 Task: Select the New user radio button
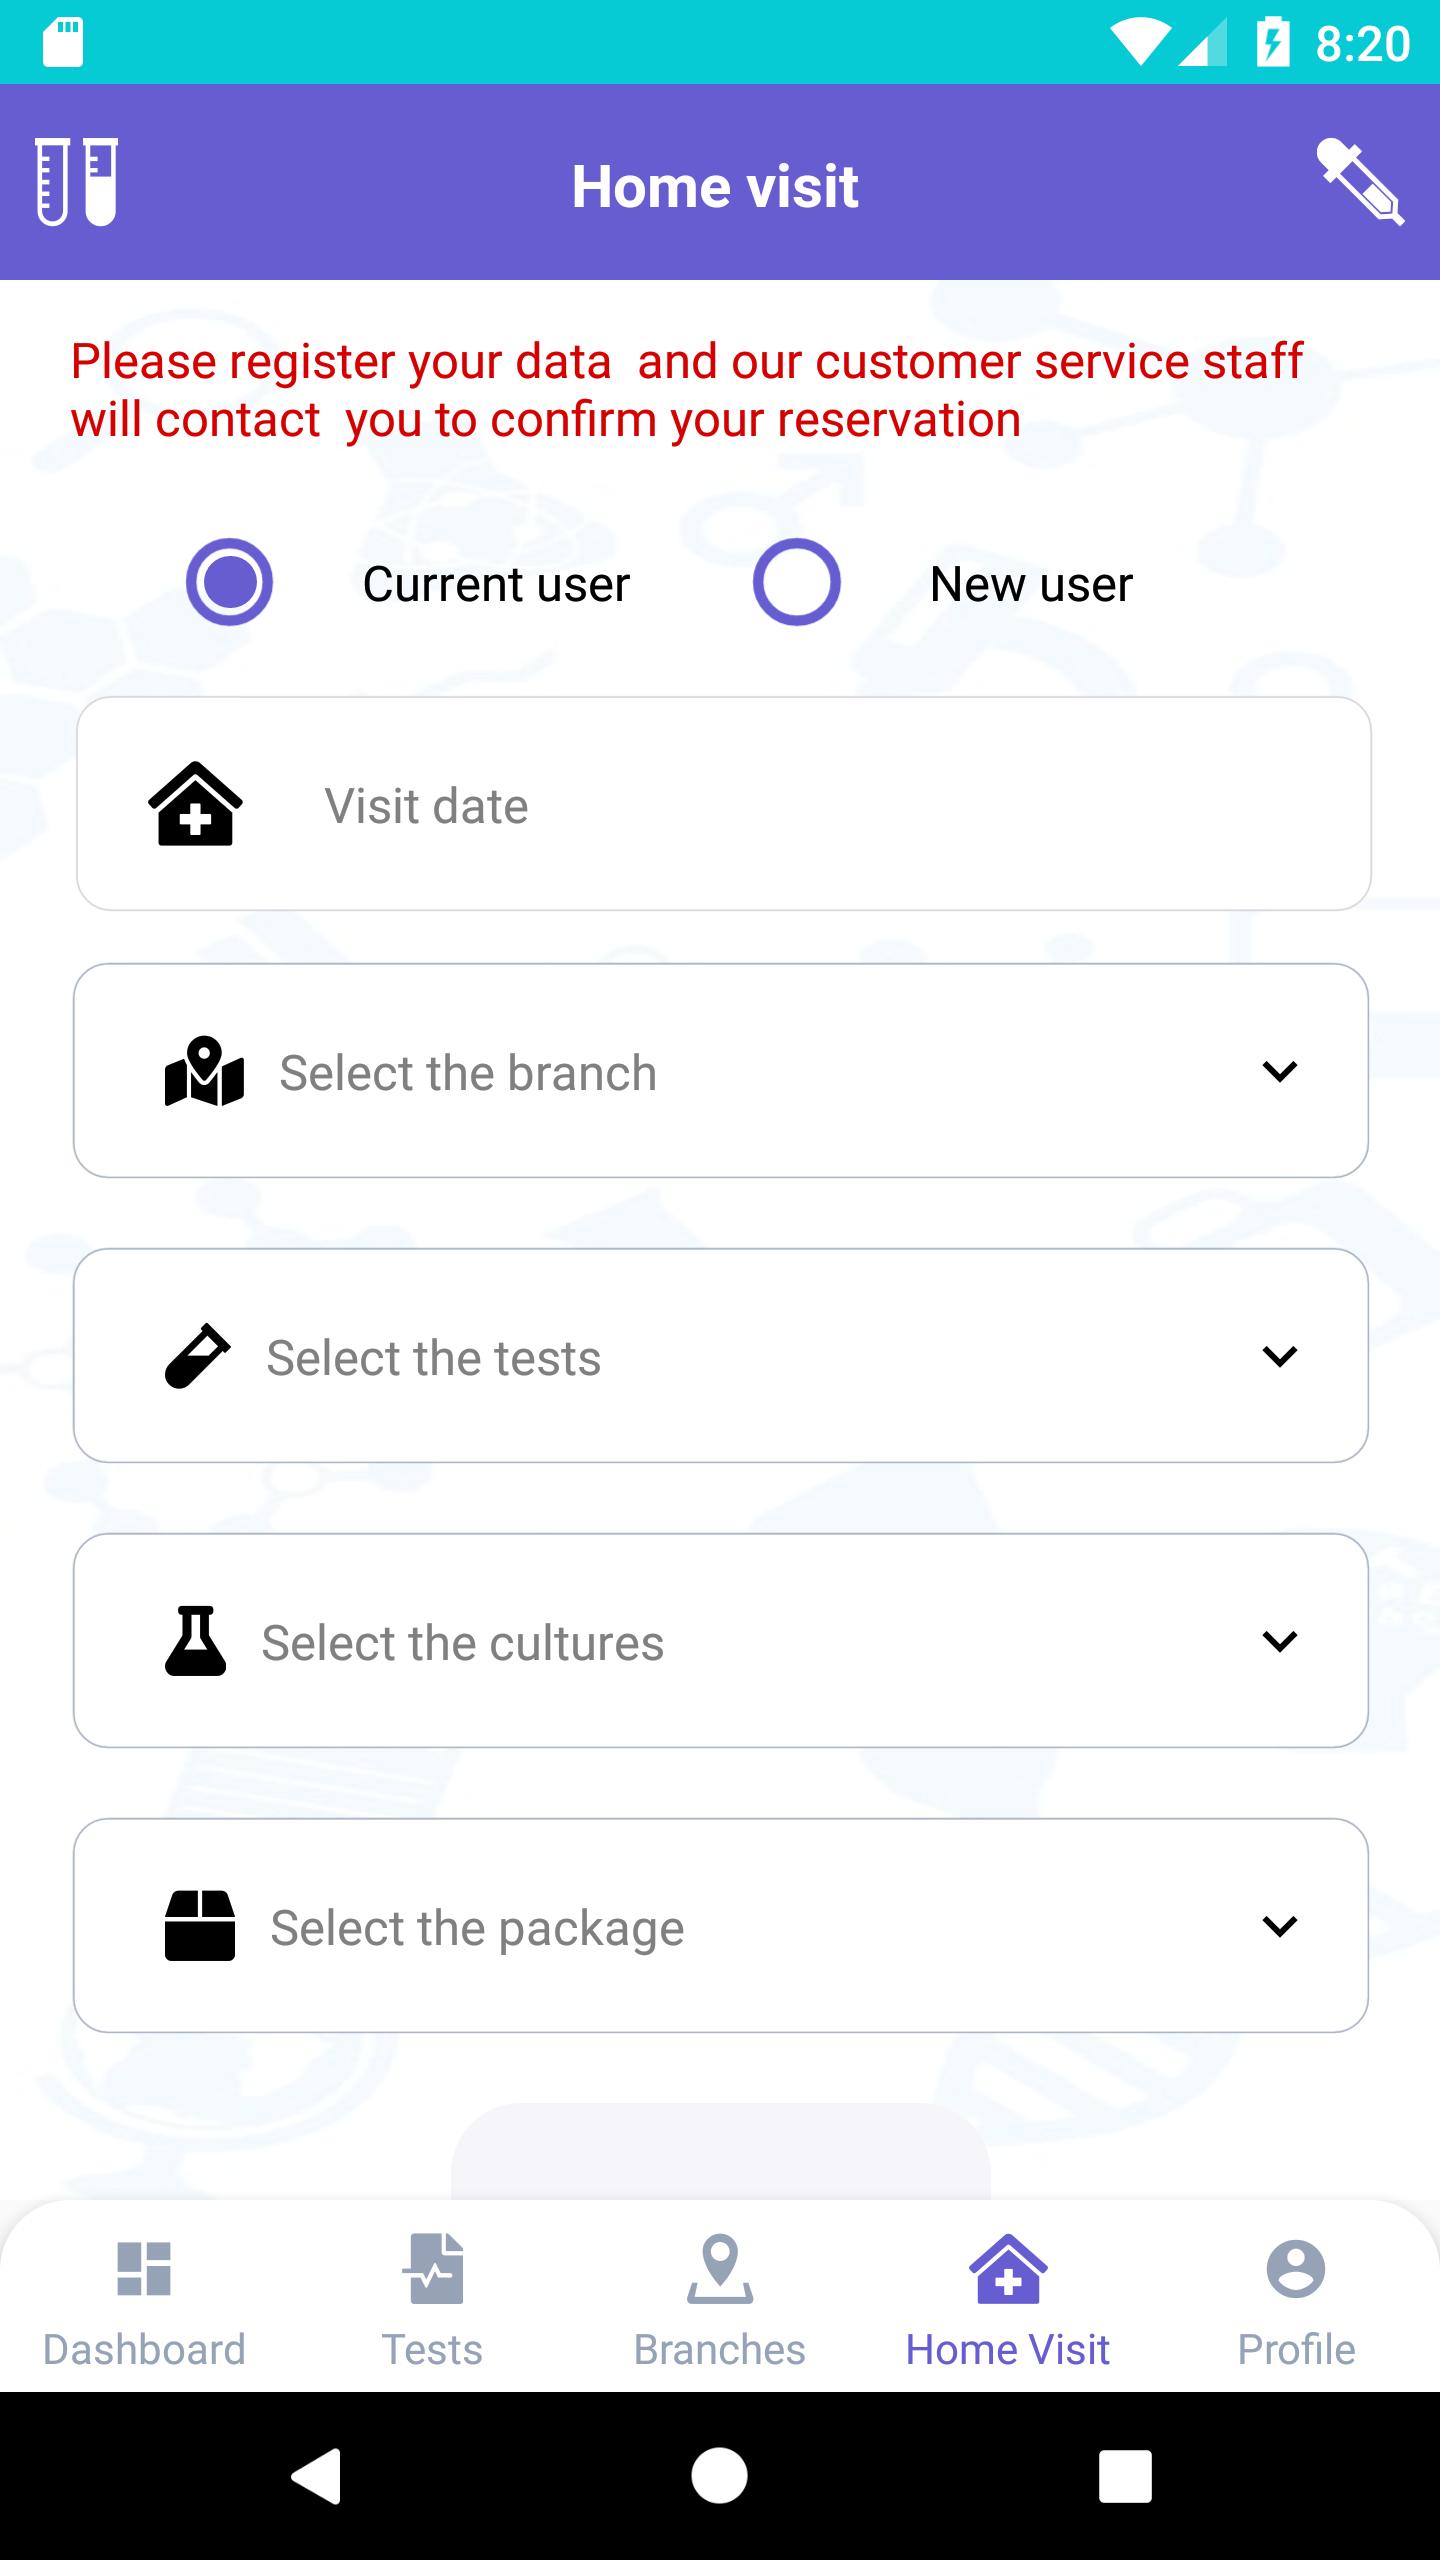[x=797, y=582]
